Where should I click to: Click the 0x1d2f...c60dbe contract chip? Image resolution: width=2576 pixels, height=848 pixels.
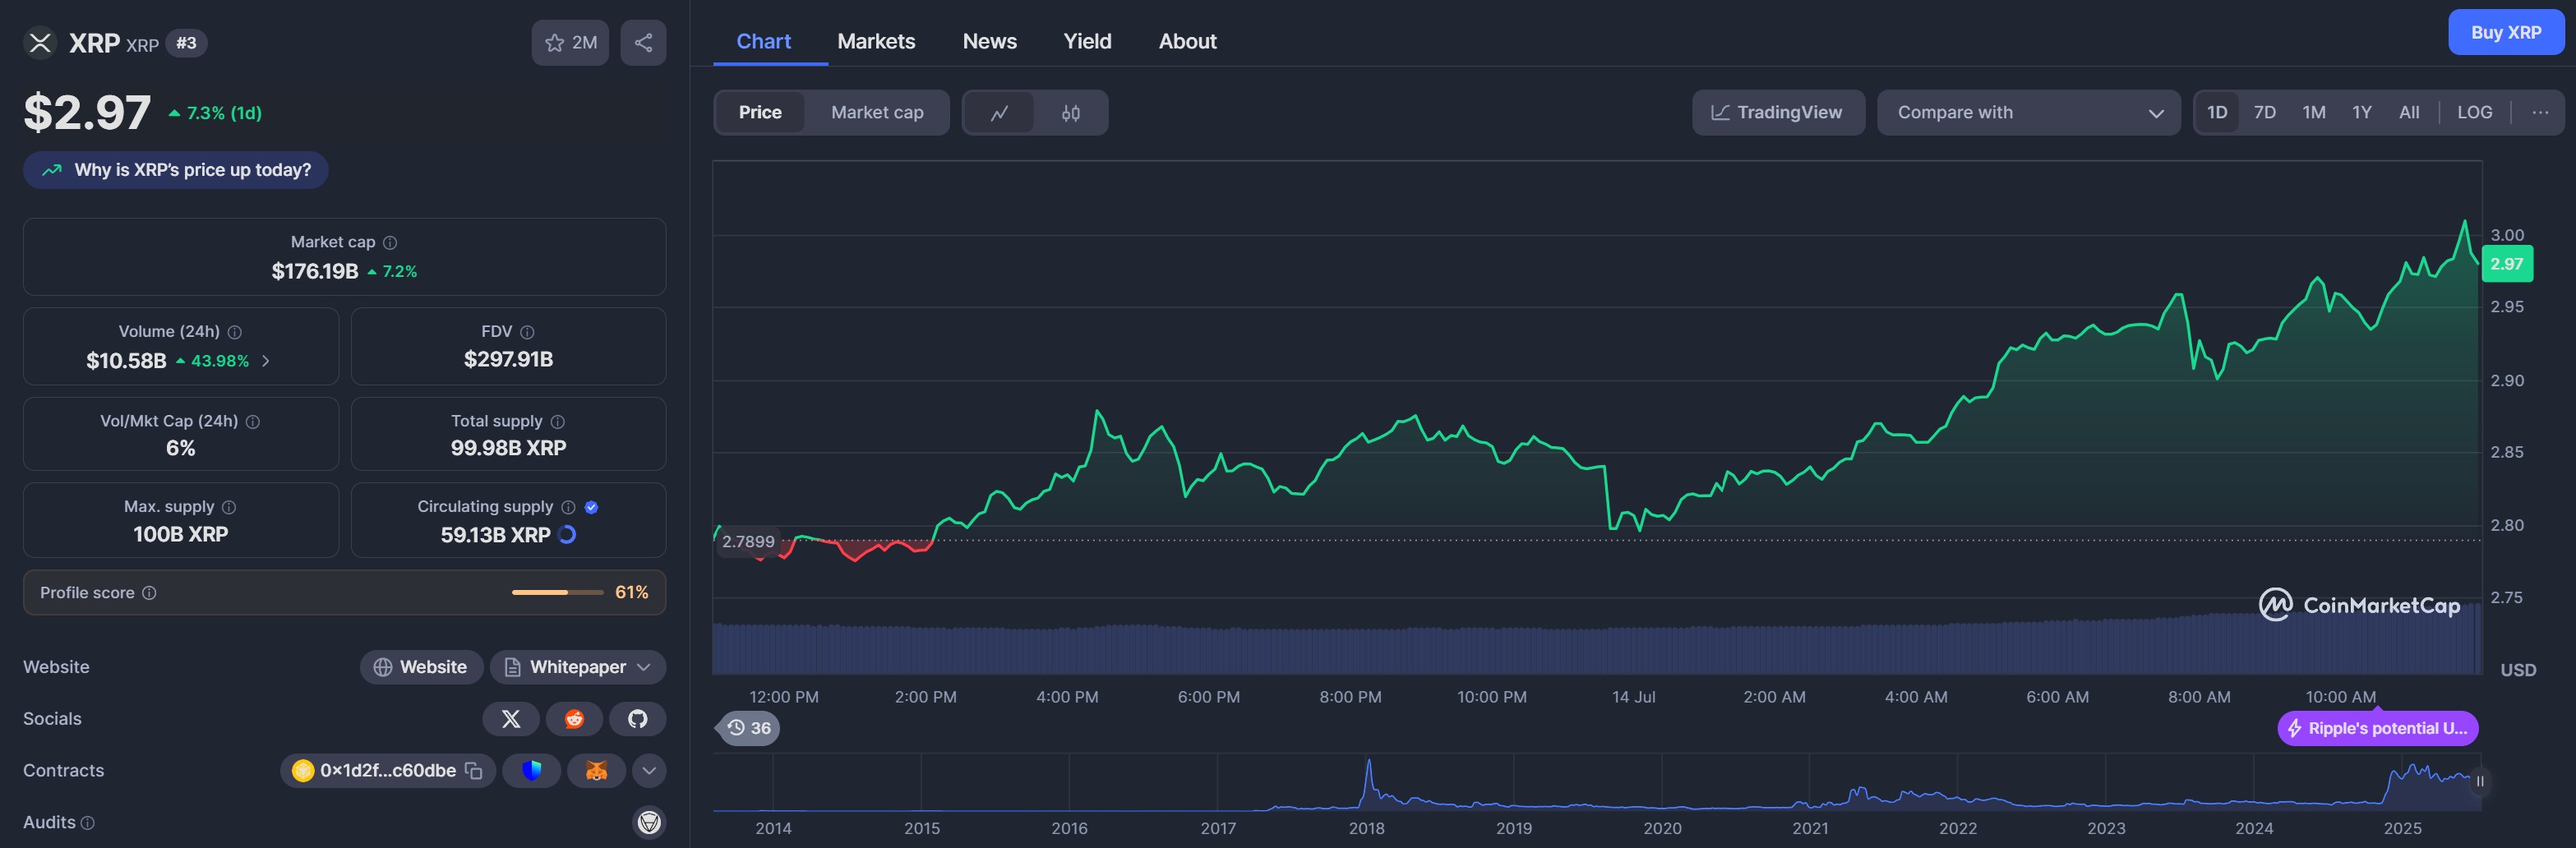click(387, 771)
